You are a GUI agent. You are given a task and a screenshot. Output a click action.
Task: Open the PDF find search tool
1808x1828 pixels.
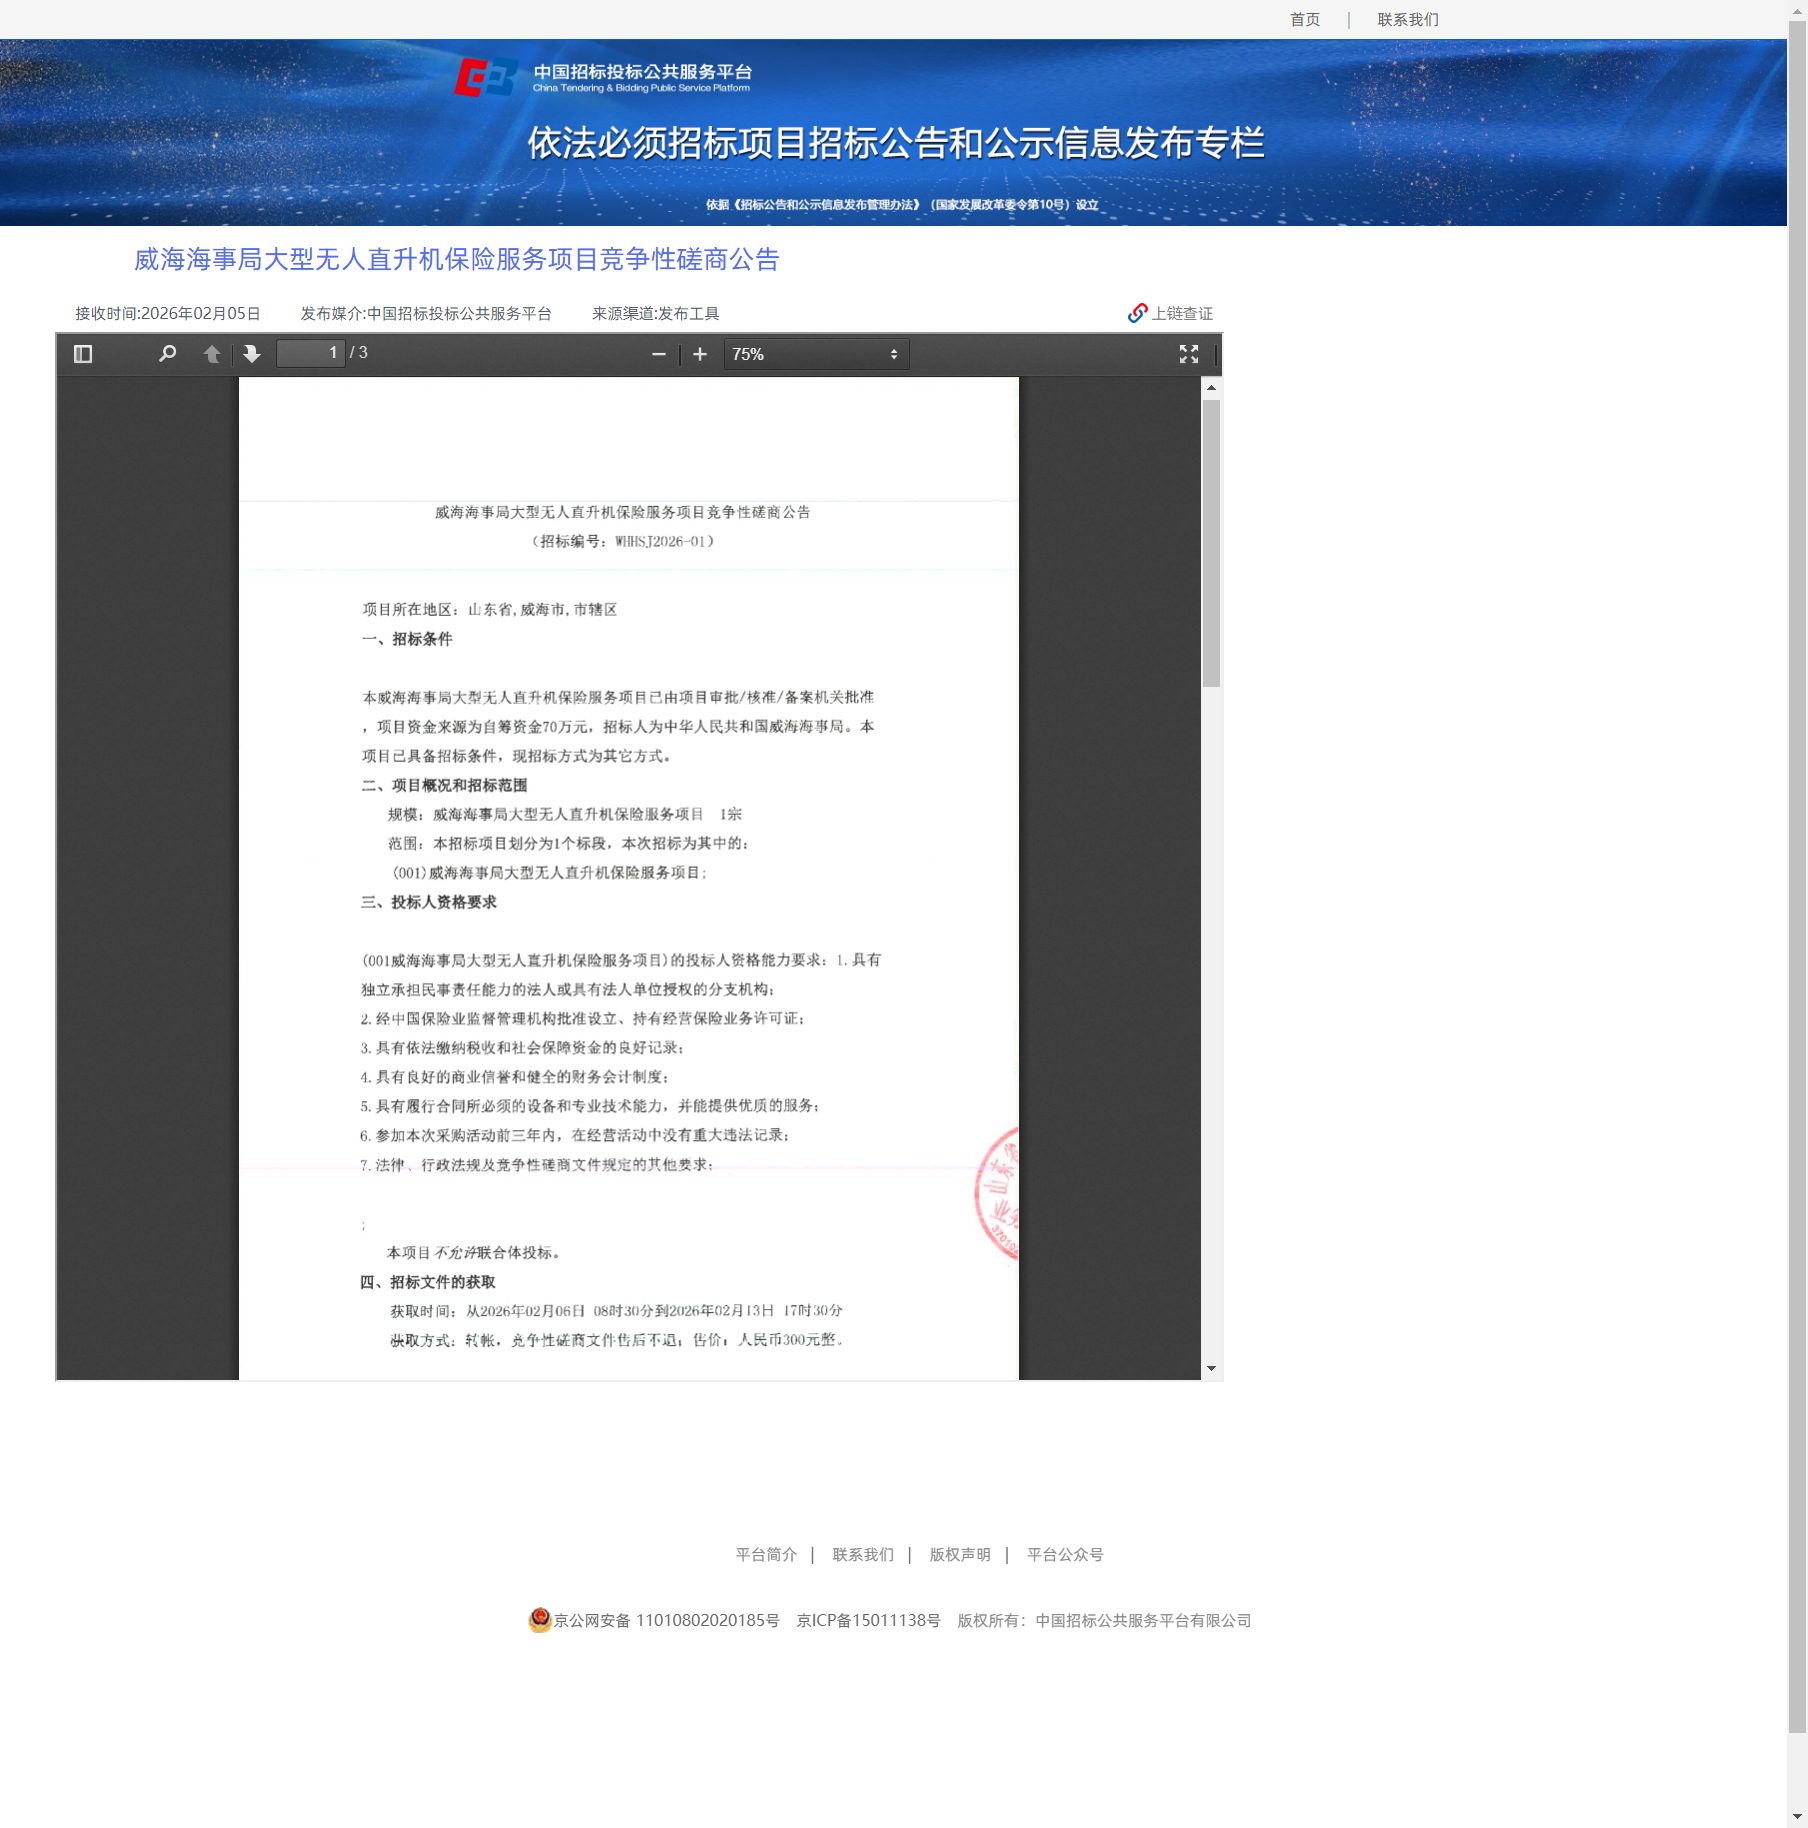tap(167, 354)
